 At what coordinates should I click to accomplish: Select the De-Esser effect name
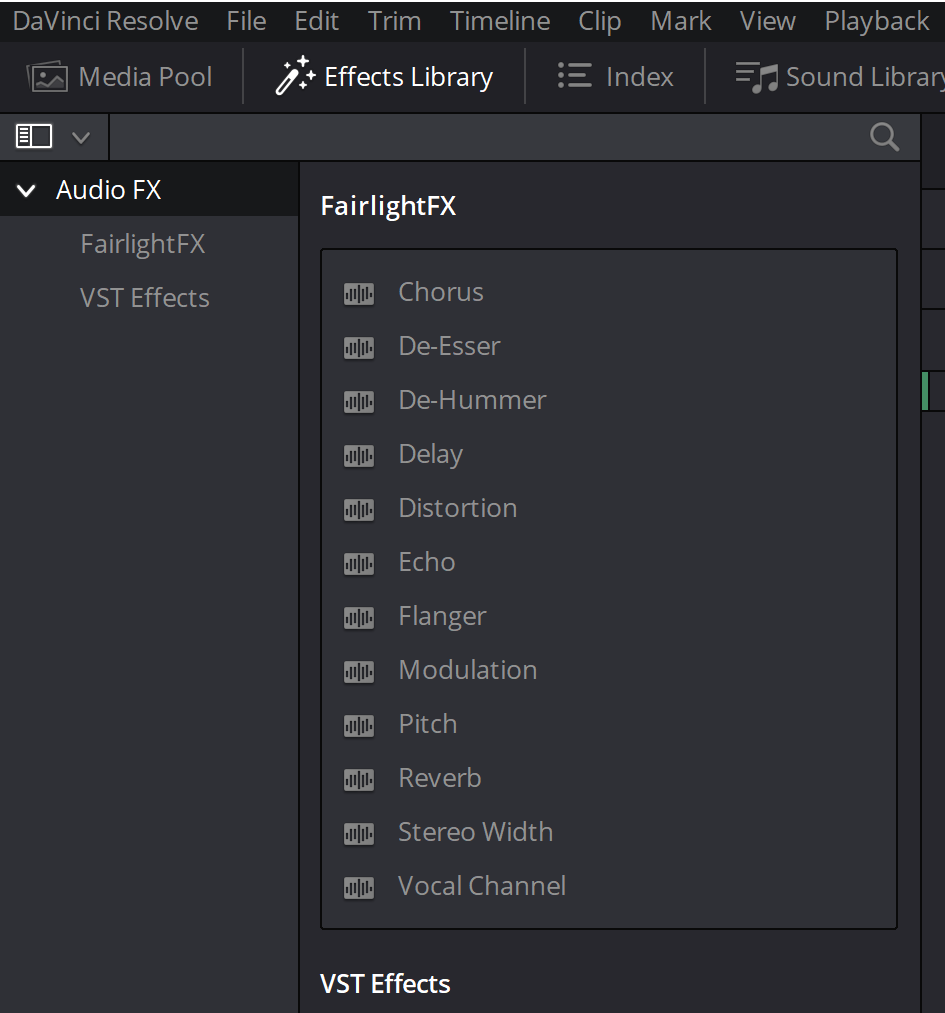[x=450, y=346]
